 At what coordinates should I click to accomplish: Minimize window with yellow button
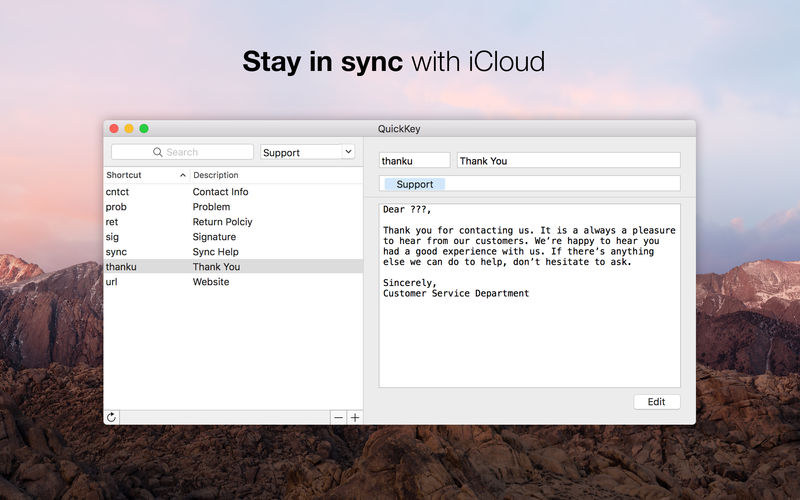[129, 129]
